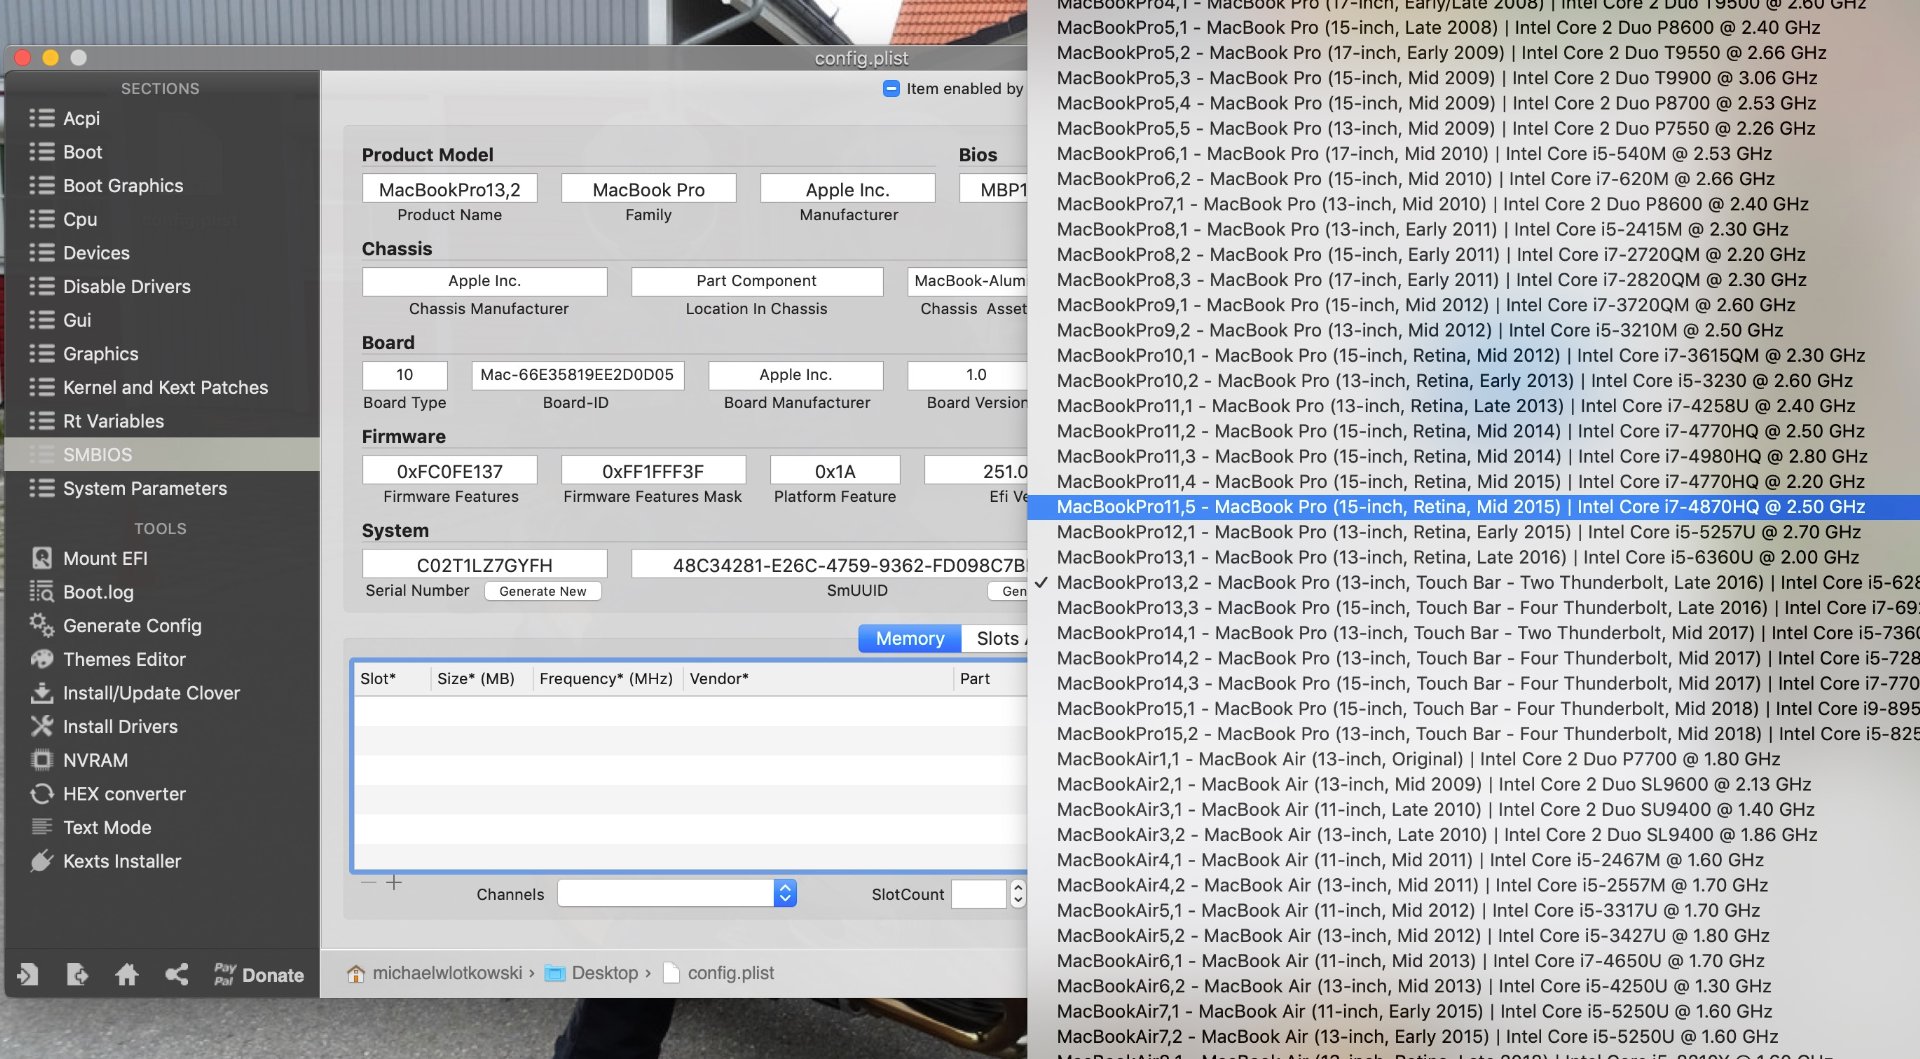Switch to Text Mode
This screenshot has width=1920, height=1059.
(91, 827)
